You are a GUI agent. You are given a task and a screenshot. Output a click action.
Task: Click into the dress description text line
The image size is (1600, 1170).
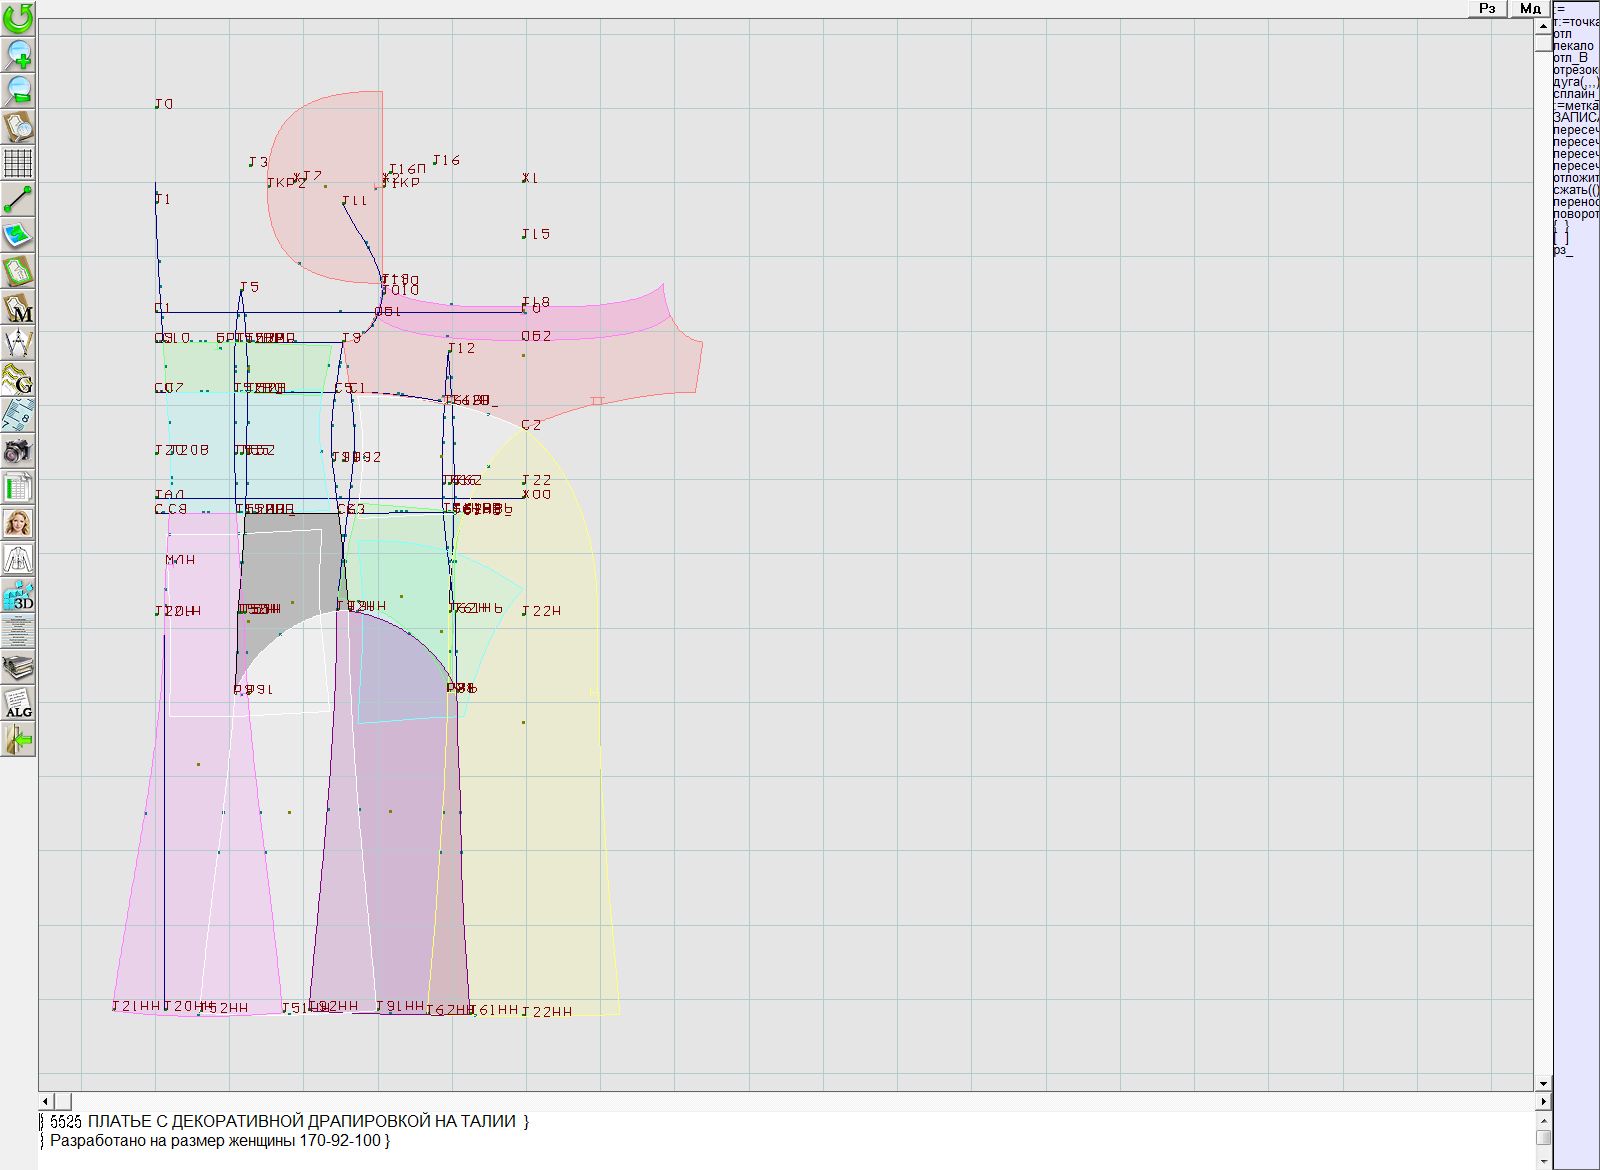[x=300, y=1121]
